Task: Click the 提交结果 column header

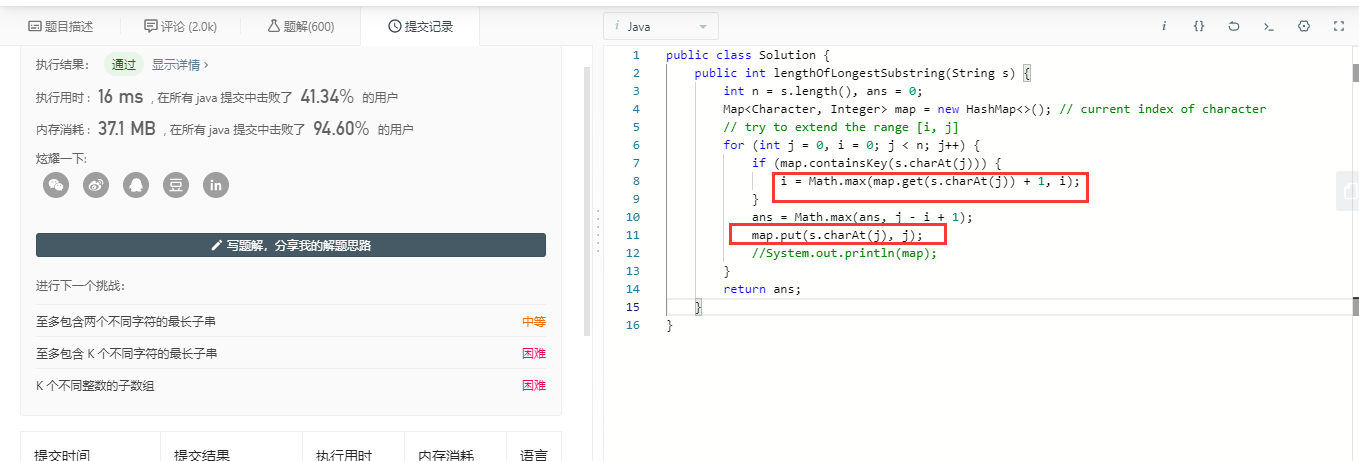Action: pyautogui.click(x=202, y=456)
